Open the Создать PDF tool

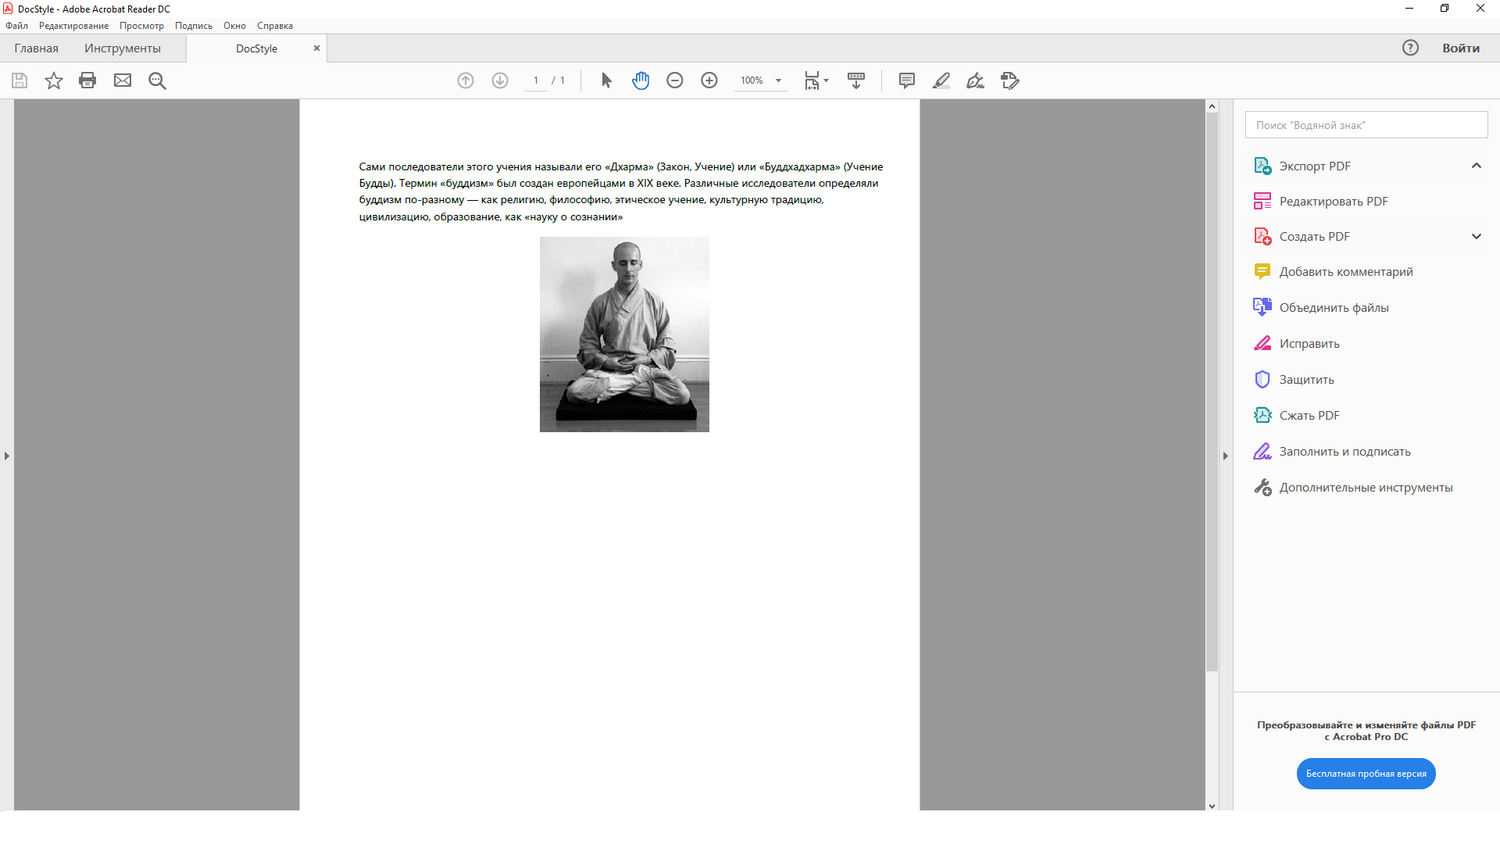(1302, 237)
